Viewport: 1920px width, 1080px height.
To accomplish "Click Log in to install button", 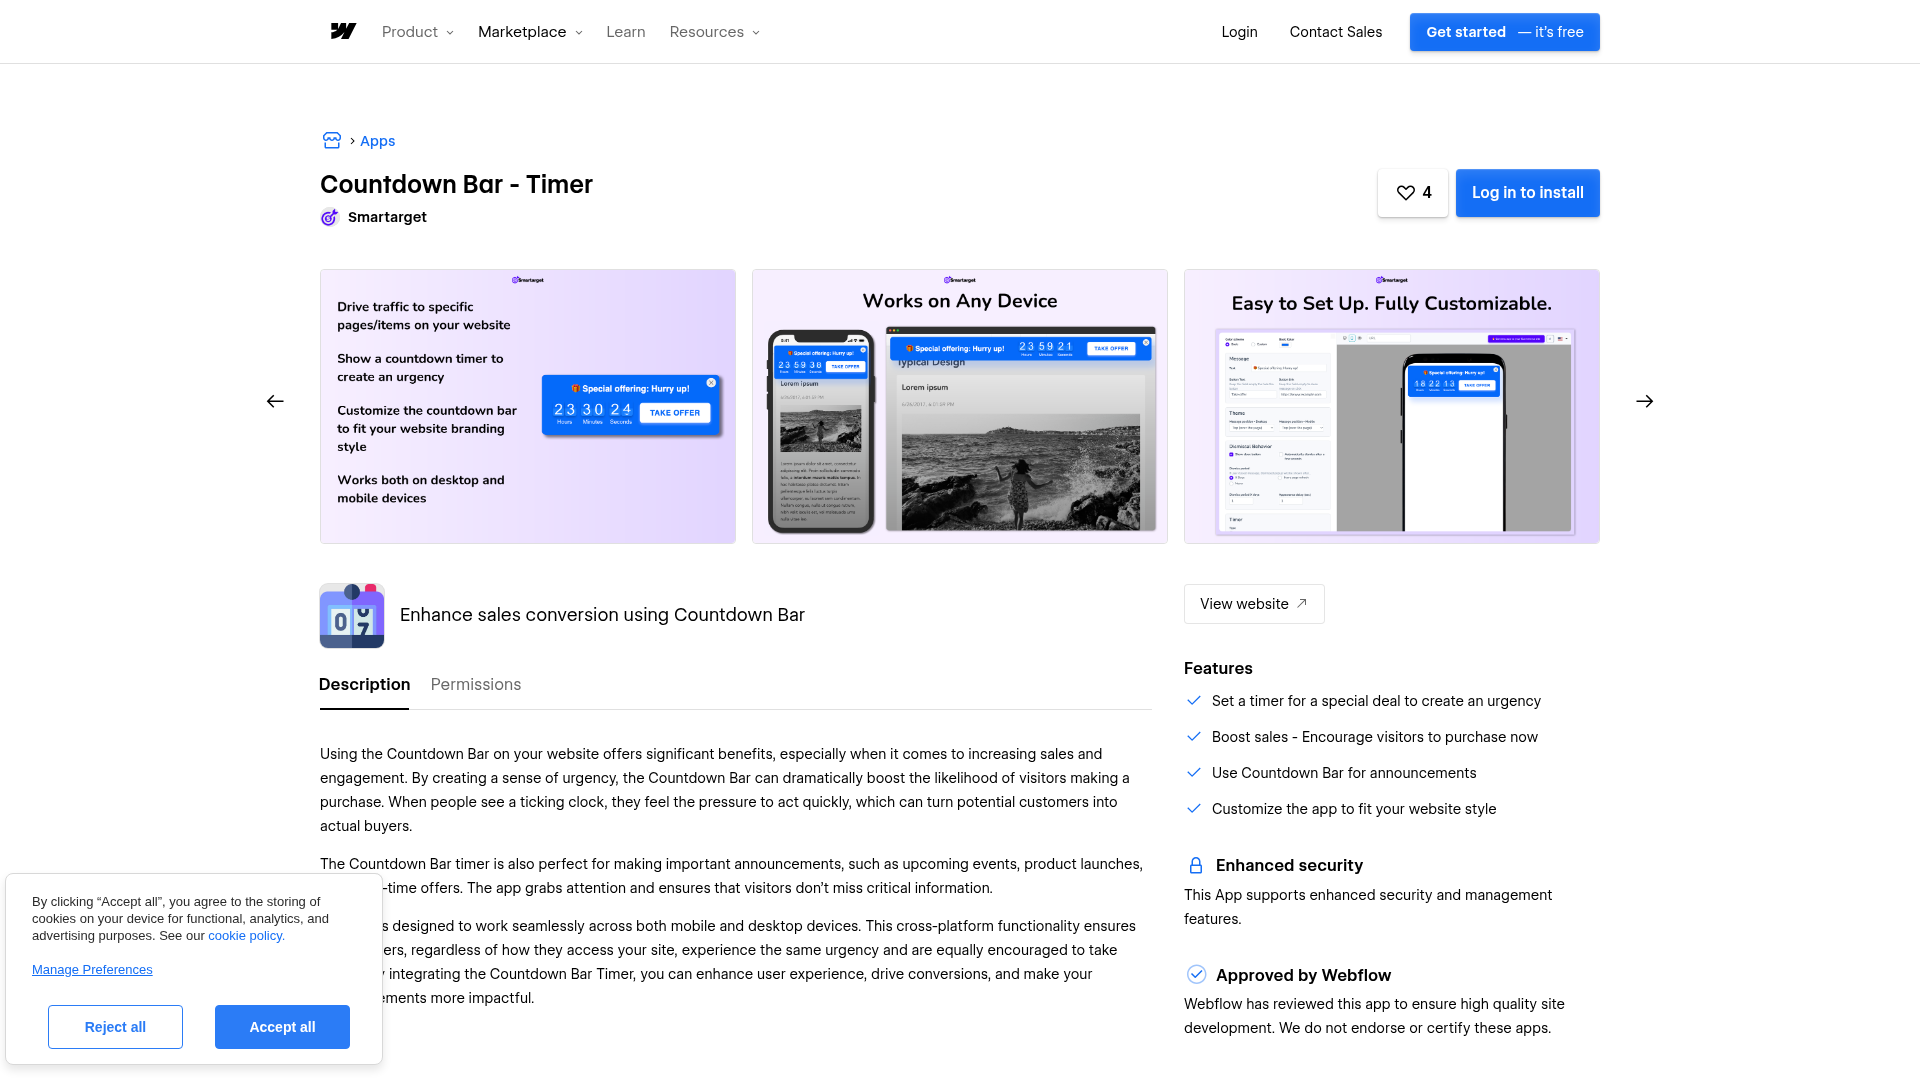I will (x=1527, y=193).
